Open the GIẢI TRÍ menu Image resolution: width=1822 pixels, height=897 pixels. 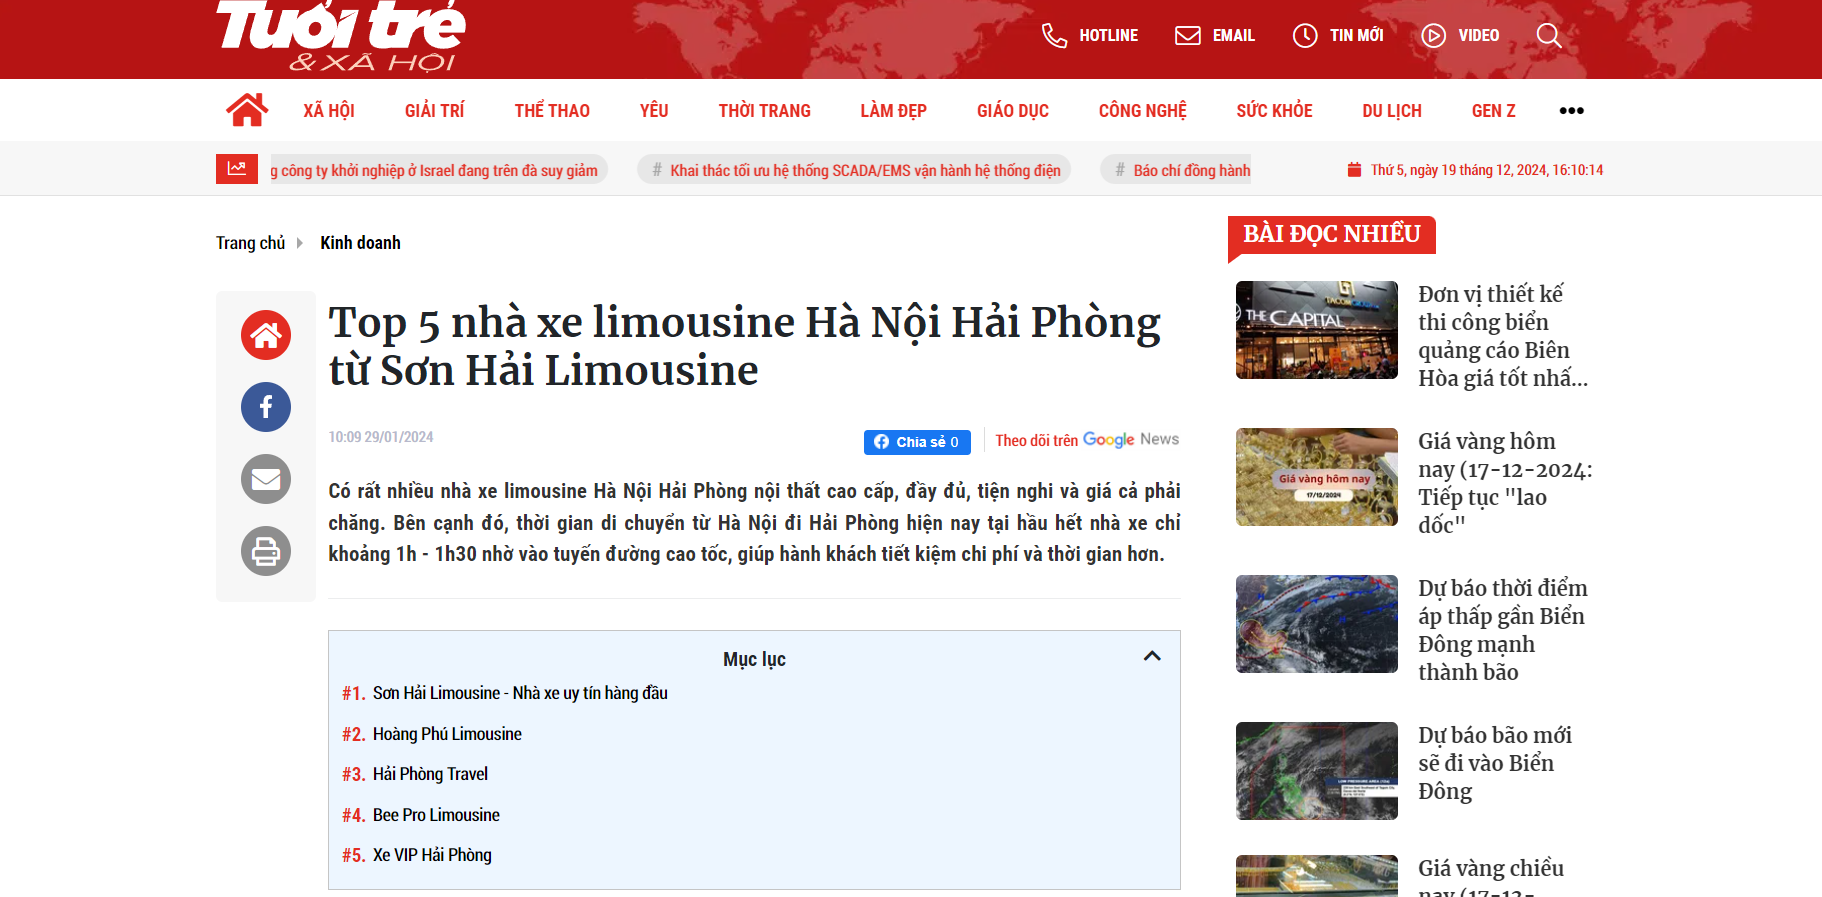[435, 111]
